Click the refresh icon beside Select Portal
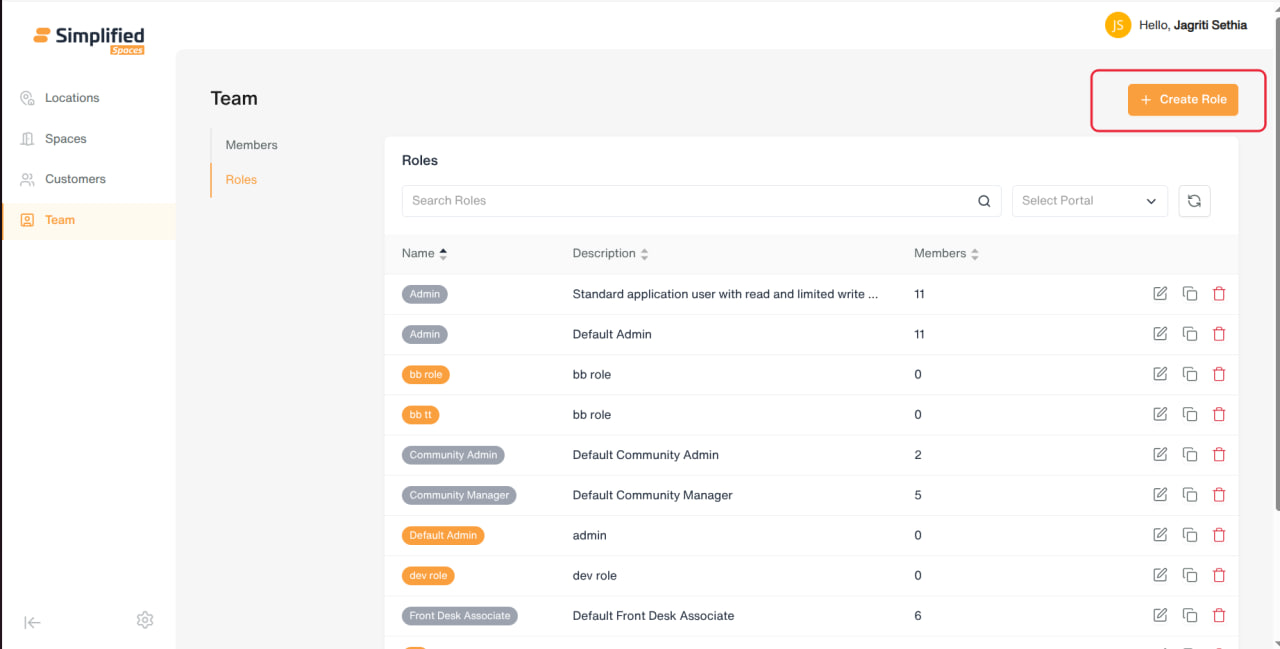 1194,201
